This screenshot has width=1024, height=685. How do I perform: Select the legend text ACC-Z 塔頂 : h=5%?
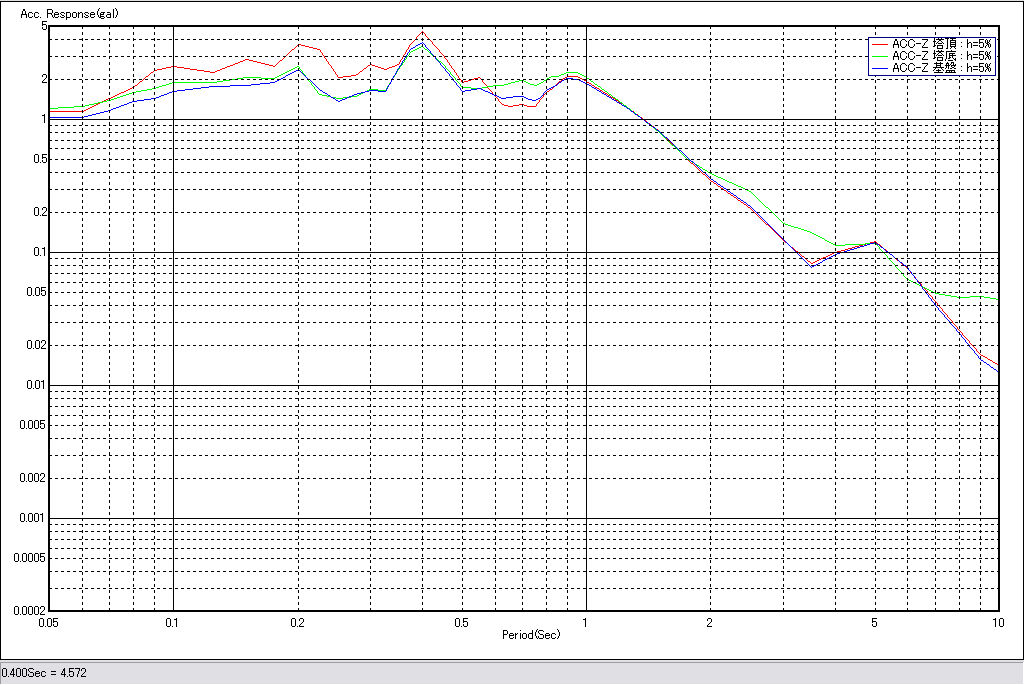(941, 44)
